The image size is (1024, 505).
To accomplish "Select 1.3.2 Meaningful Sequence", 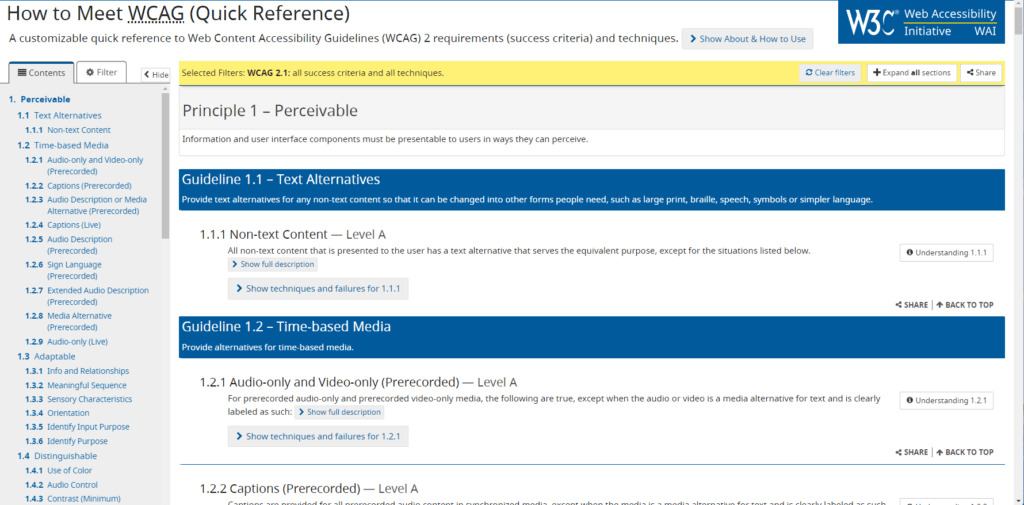I will pos(76,385).
